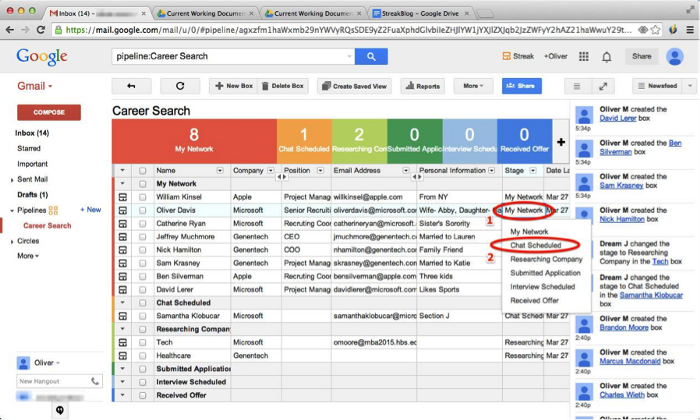Viewport: 700px width, 420px height.
Task: Open the account profile avatar
Action: tap(675, 57)
